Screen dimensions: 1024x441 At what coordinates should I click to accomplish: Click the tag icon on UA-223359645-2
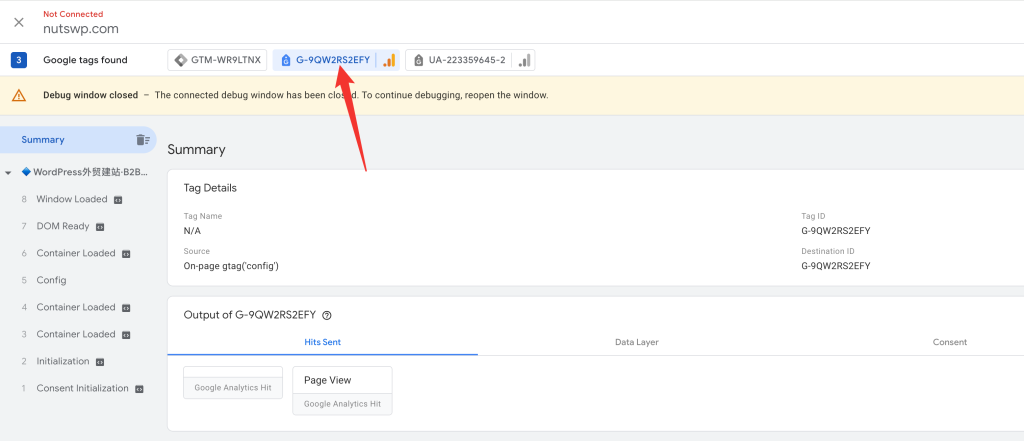tap(419, 60)
